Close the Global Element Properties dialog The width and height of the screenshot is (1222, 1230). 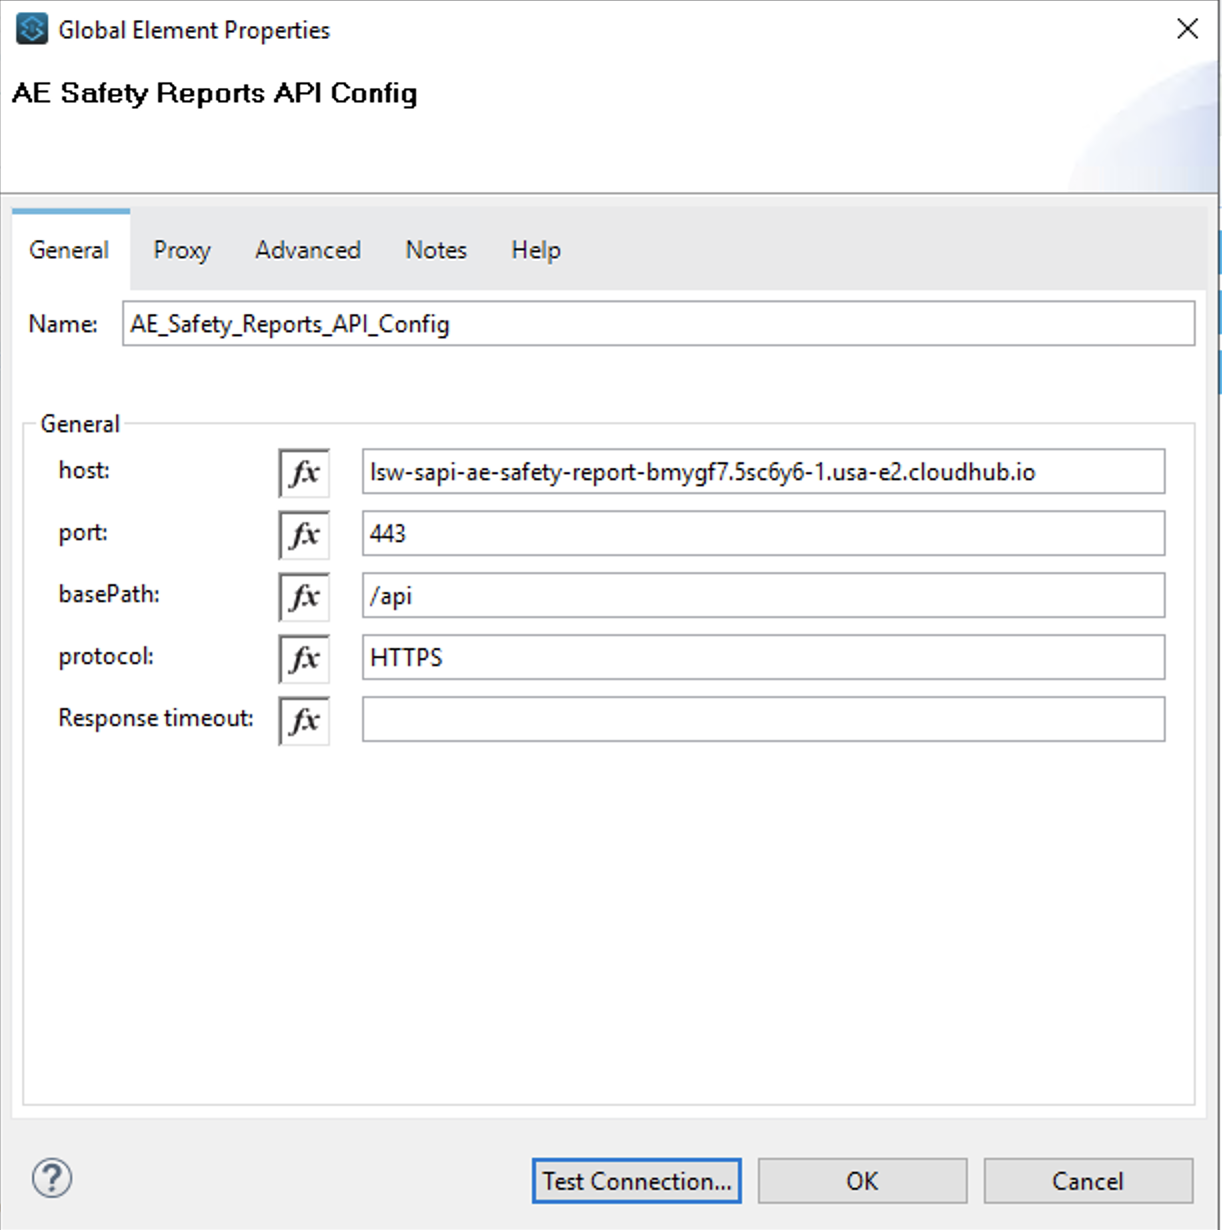click(1187, 29)
